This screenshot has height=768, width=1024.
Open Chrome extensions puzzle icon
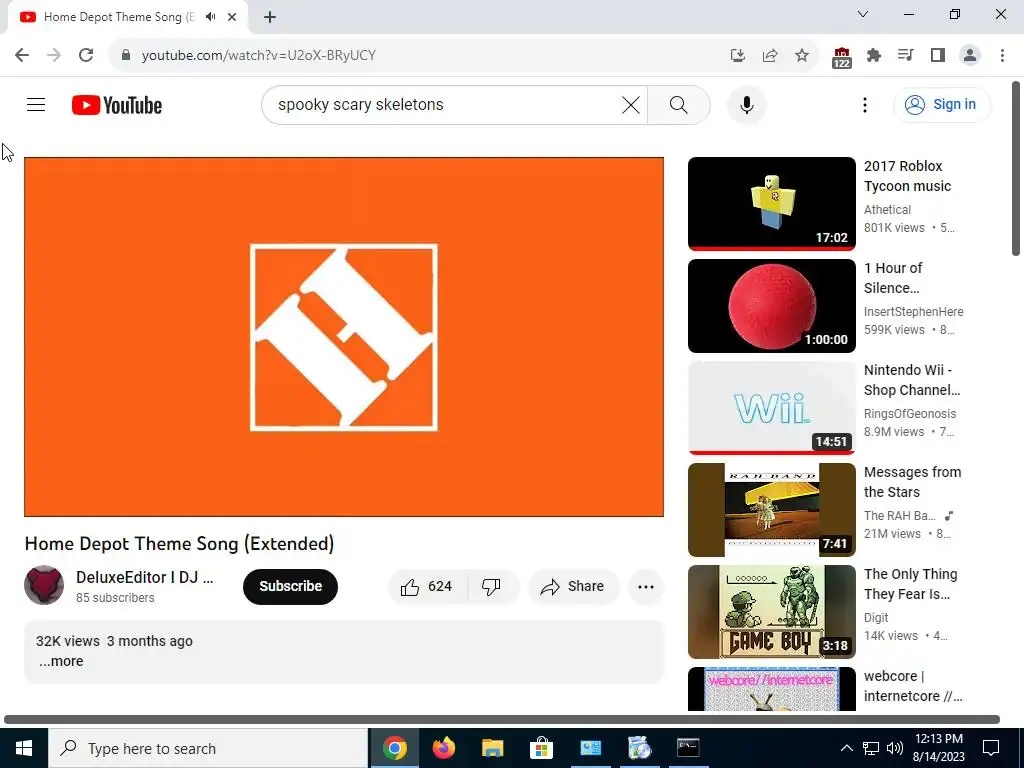[x=874, y=55]
